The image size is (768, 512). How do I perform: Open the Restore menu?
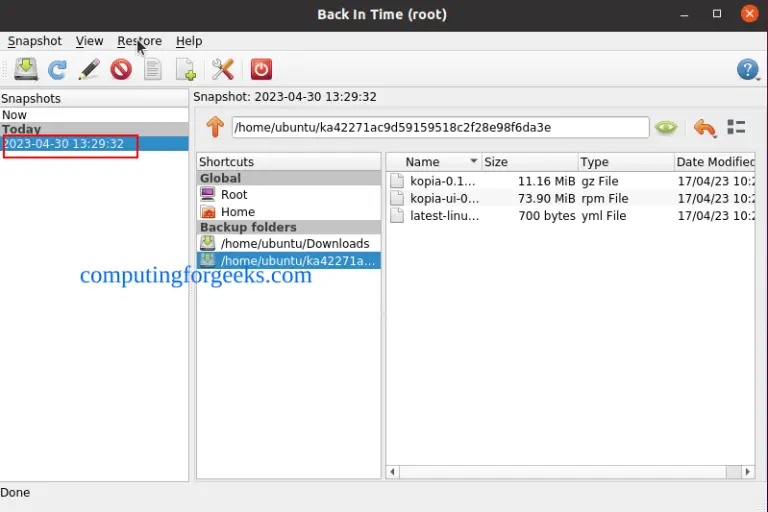[x=140, y=41]
